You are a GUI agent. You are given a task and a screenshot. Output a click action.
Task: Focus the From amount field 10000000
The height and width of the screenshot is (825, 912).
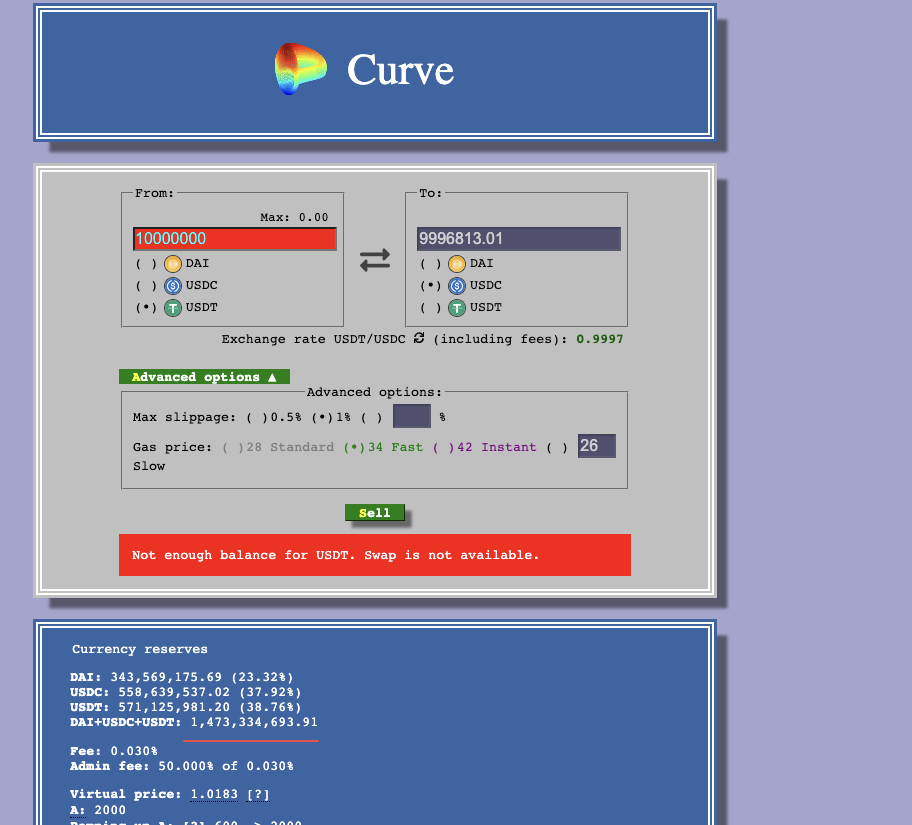tap(235, 239)
